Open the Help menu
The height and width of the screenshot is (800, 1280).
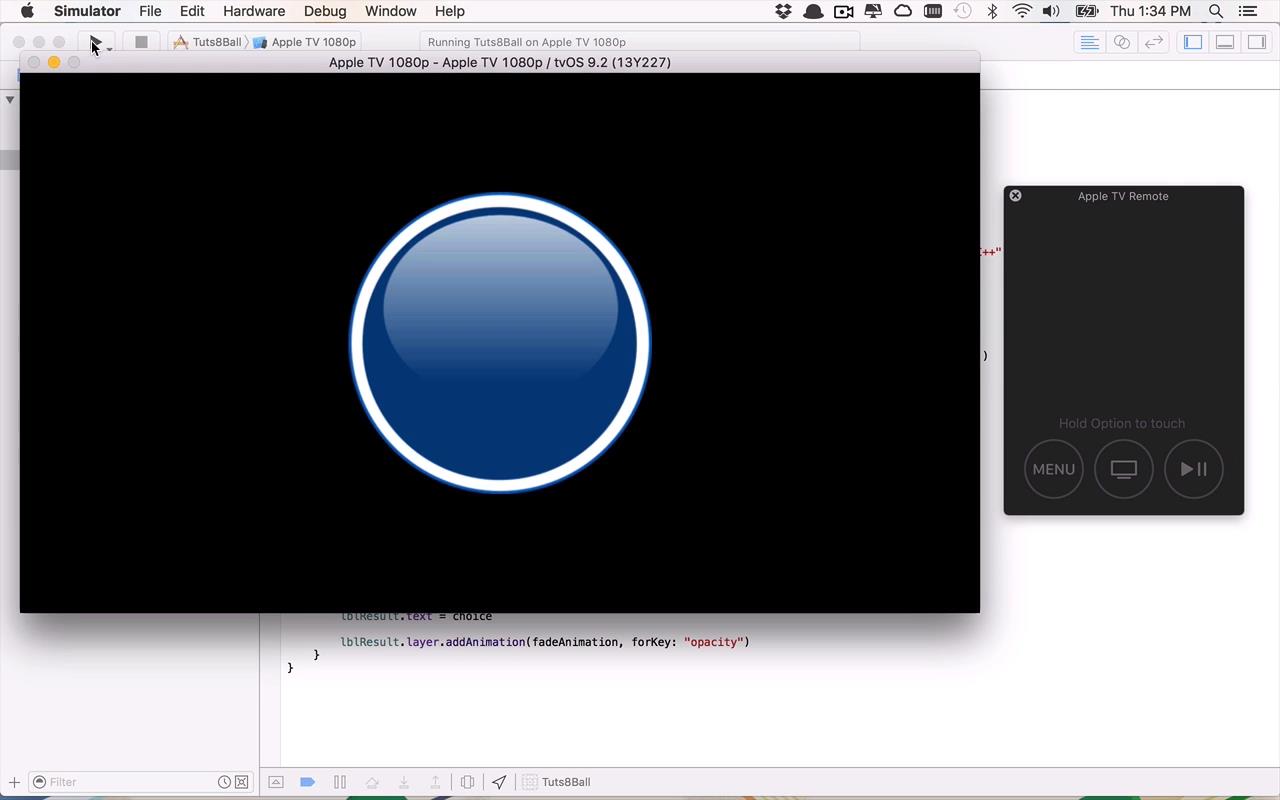coord(450,11)
